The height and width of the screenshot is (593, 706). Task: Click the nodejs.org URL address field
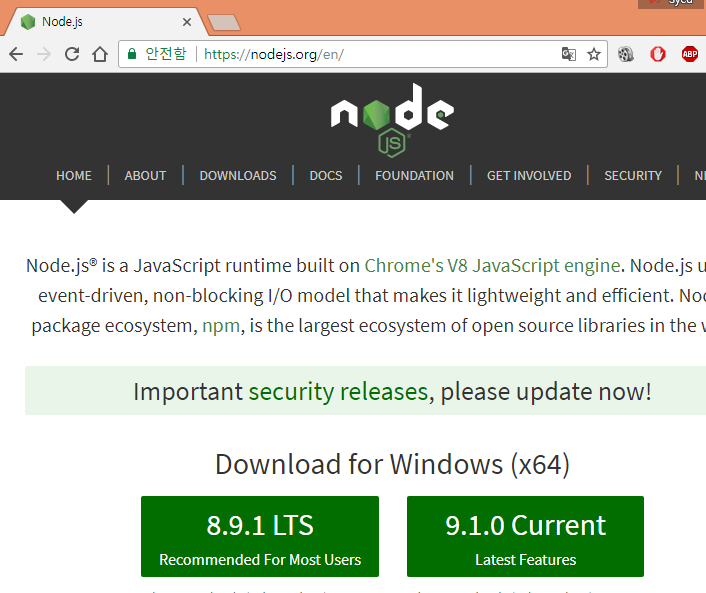[378, 54]
